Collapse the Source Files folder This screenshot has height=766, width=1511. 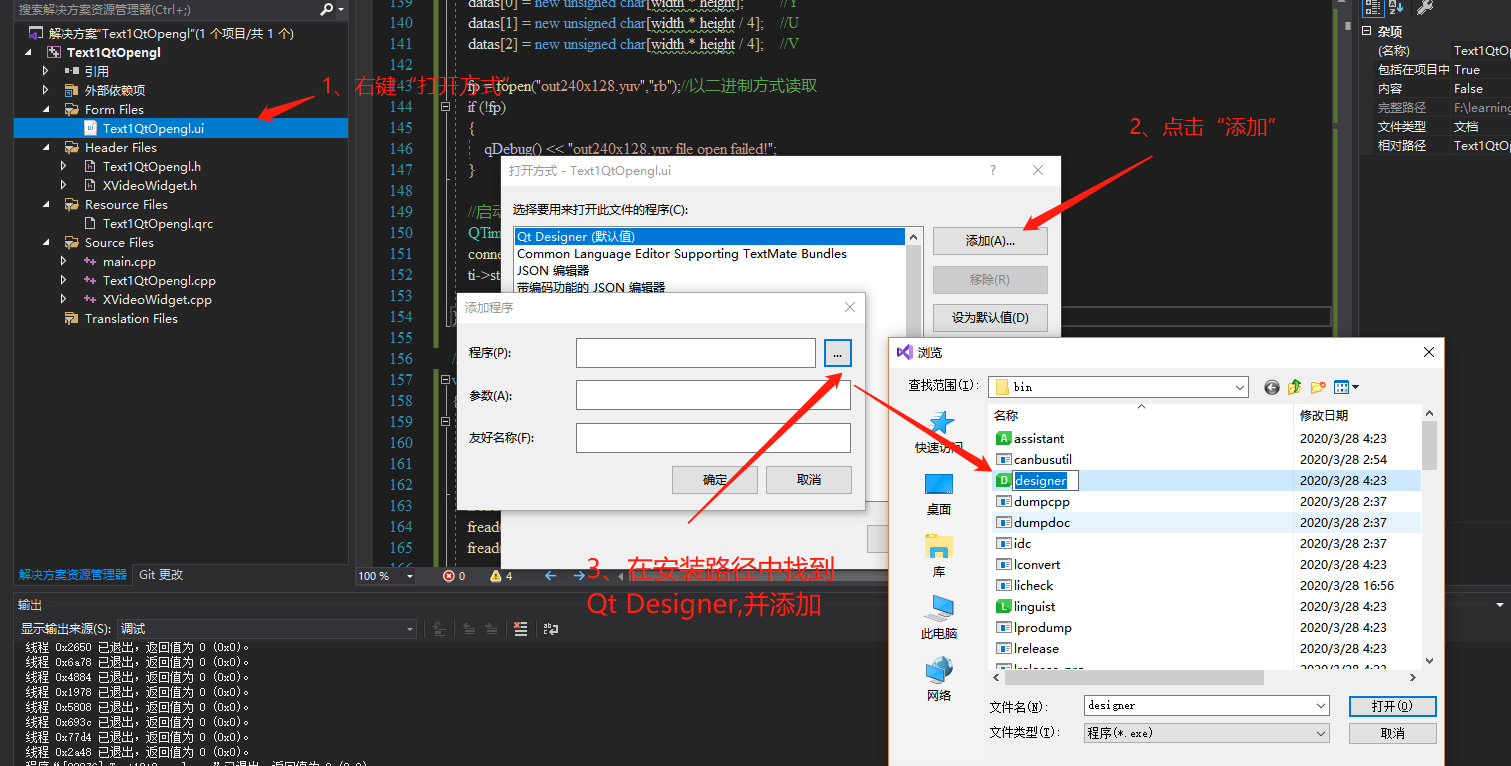click(46, 242)
